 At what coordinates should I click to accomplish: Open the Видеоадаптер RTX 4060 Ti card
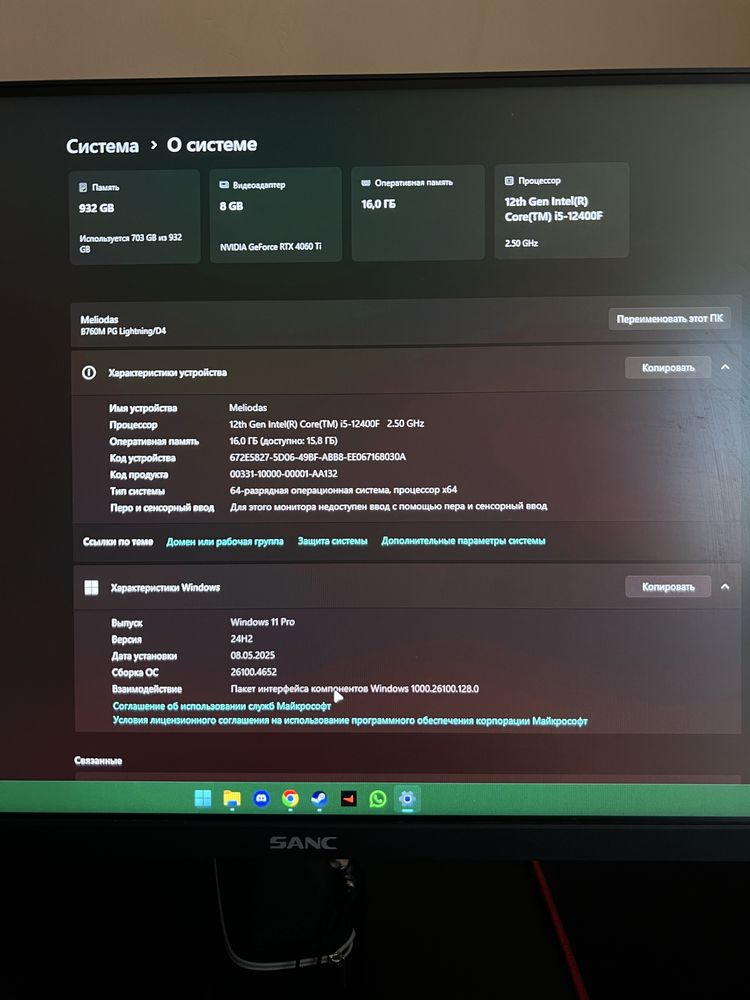coord(276,215)
